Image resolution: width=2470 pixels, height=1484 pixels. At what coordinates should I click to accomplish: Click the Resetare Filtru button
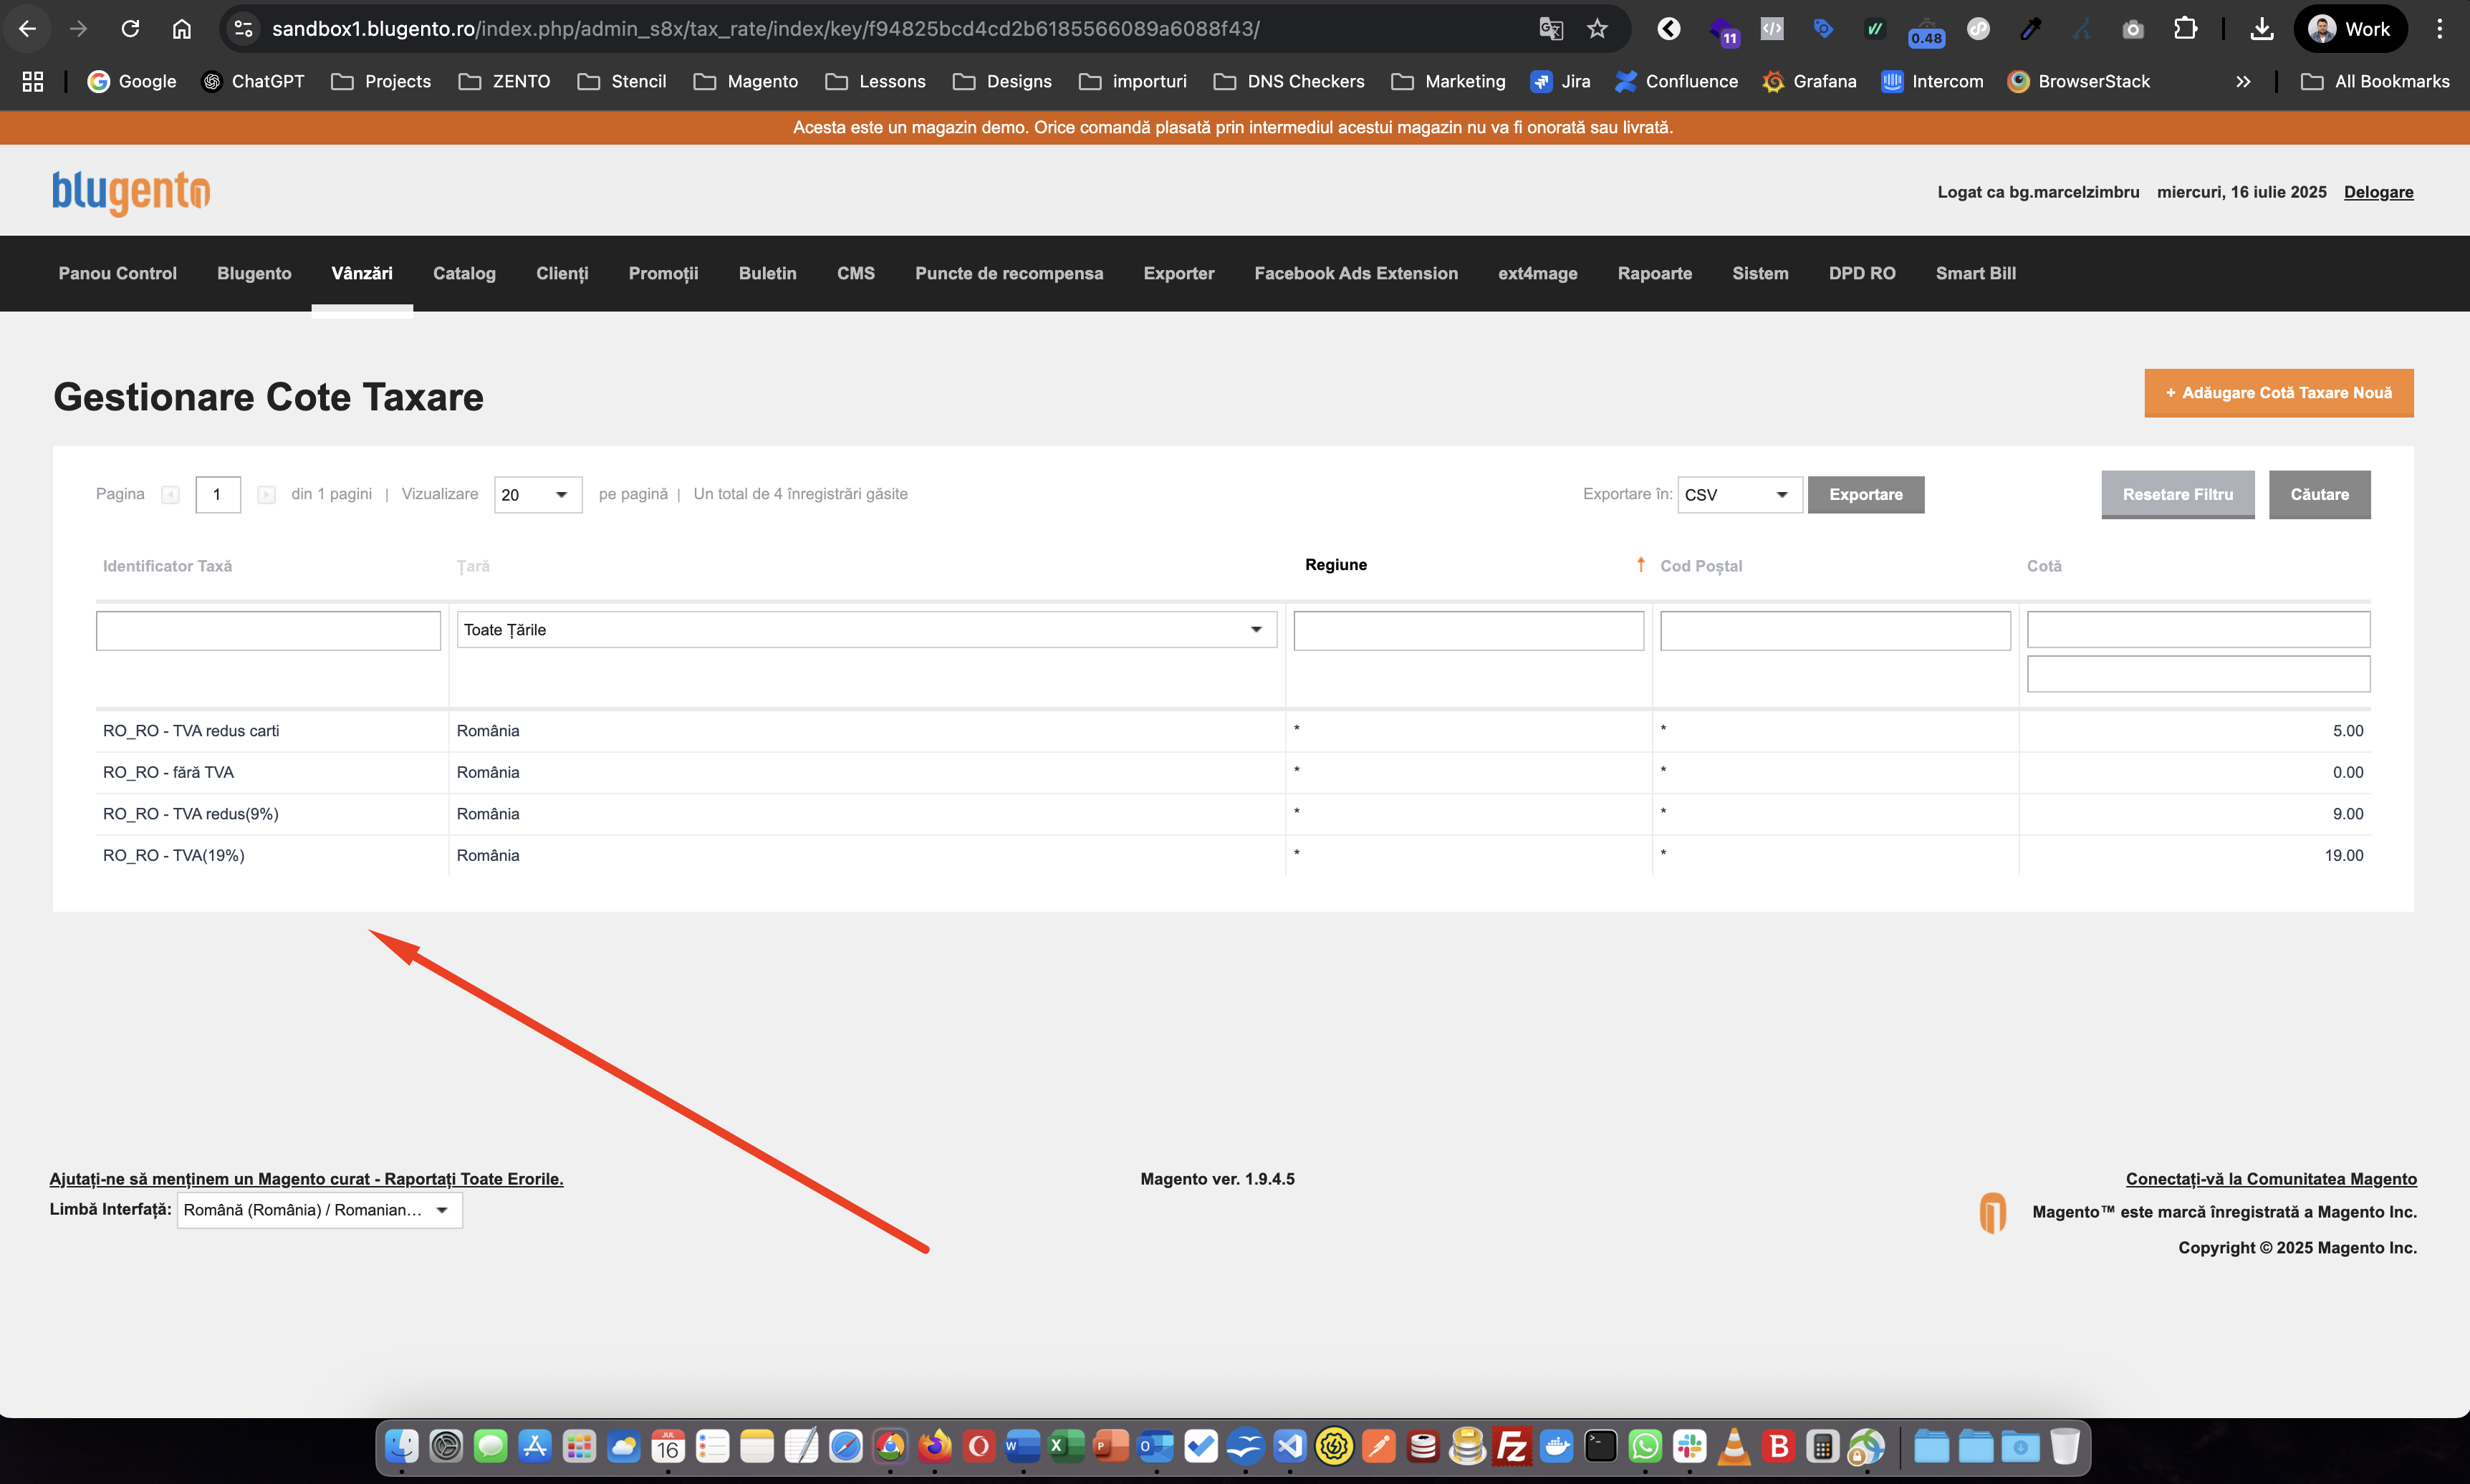pyautogui.click(x=2177, y=495)
